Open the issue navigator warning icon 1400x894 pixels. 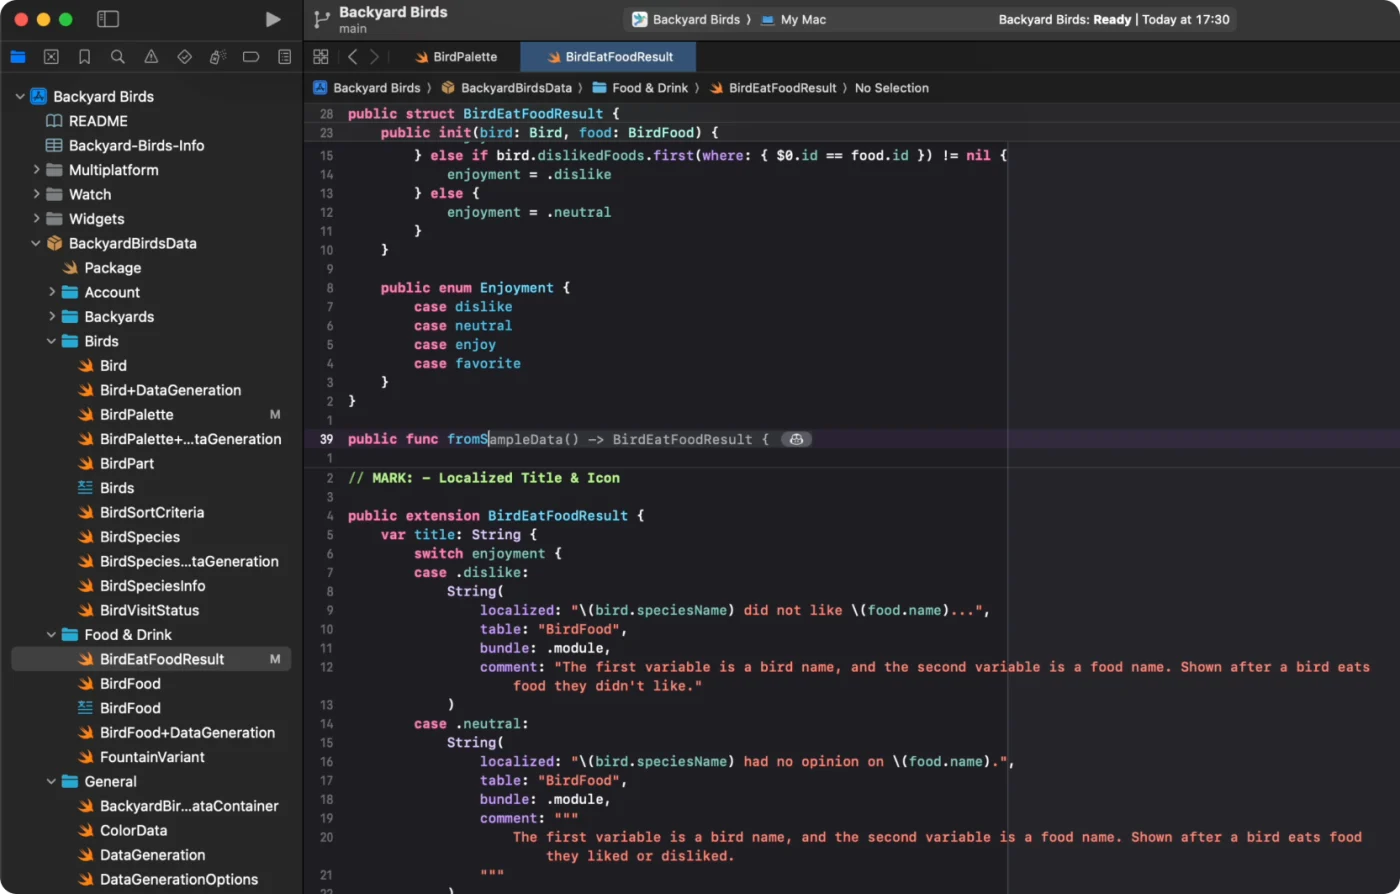[x=151, y=57]
